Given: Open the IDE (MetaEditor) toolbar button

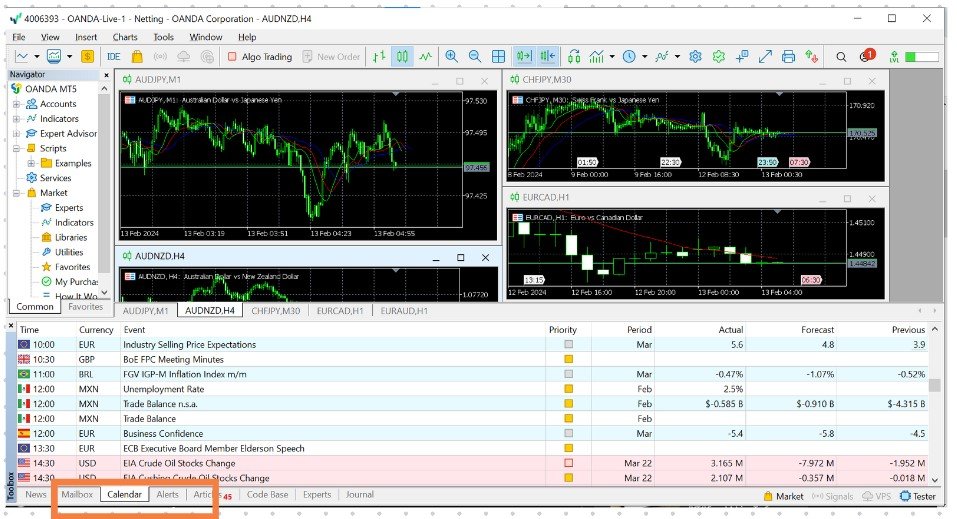Looking at the screenshot, I should pos(113,57).
